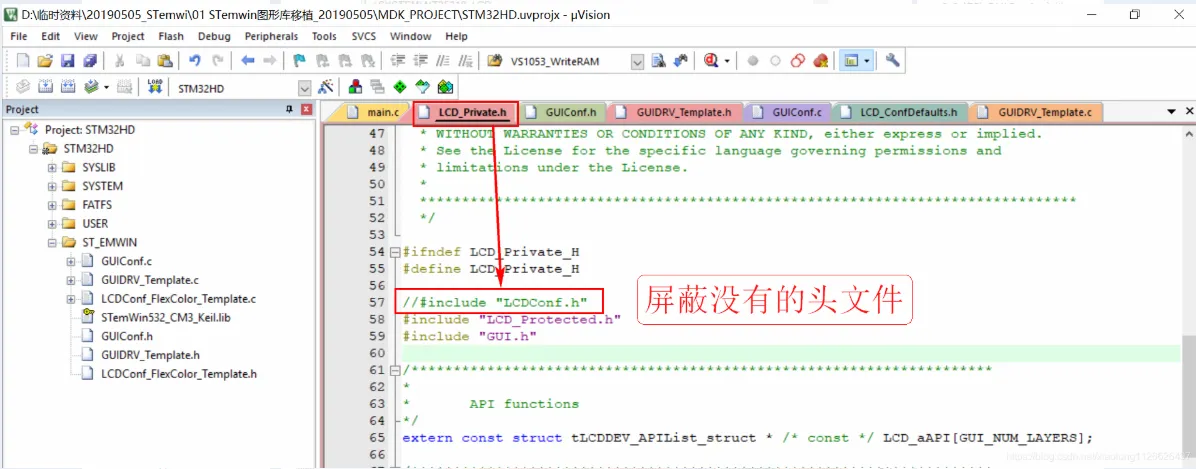Screen dimensions: 1196x469
Task: Open the Peripherals menu
Action: (x=272, y=36)
